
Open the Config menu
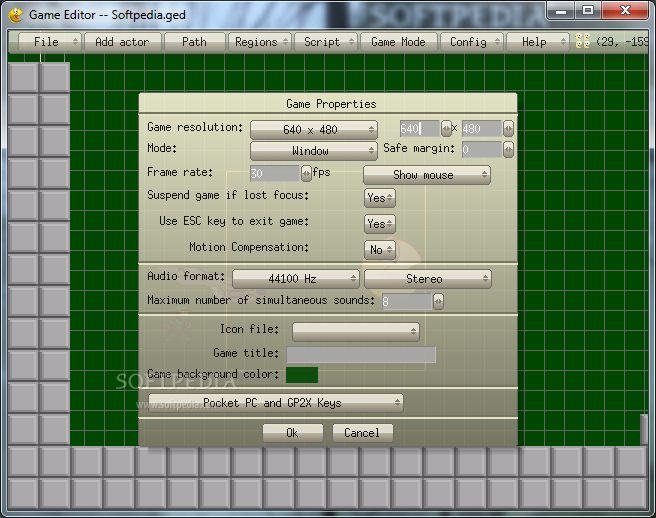[472, 42]
